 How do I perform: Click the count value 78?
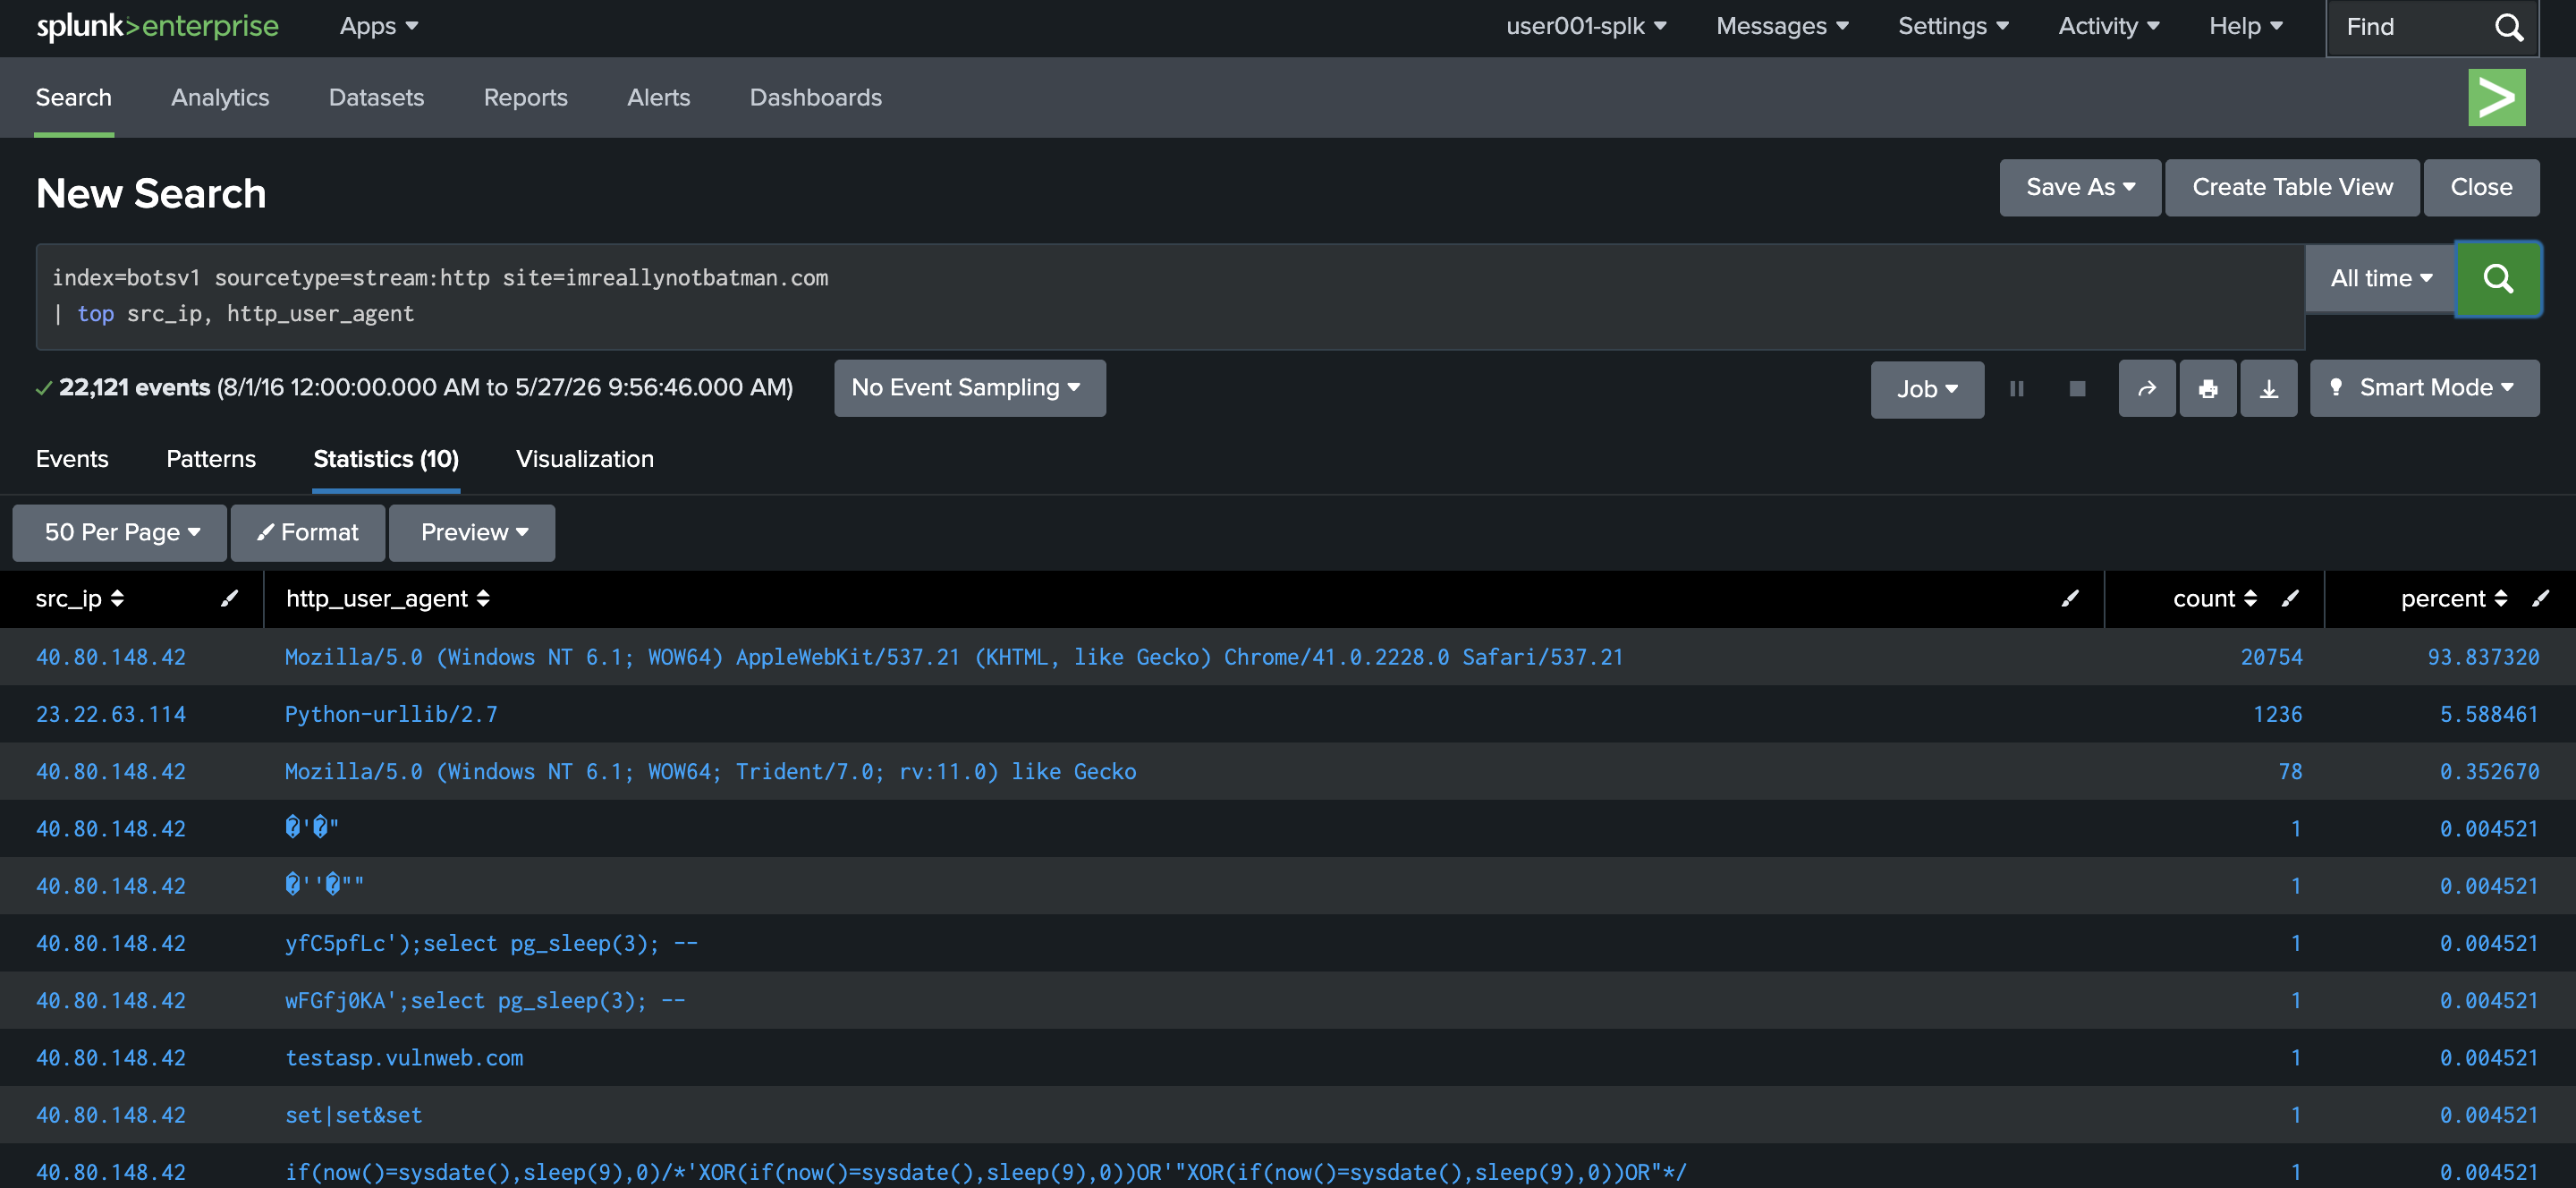(2290, 771)
